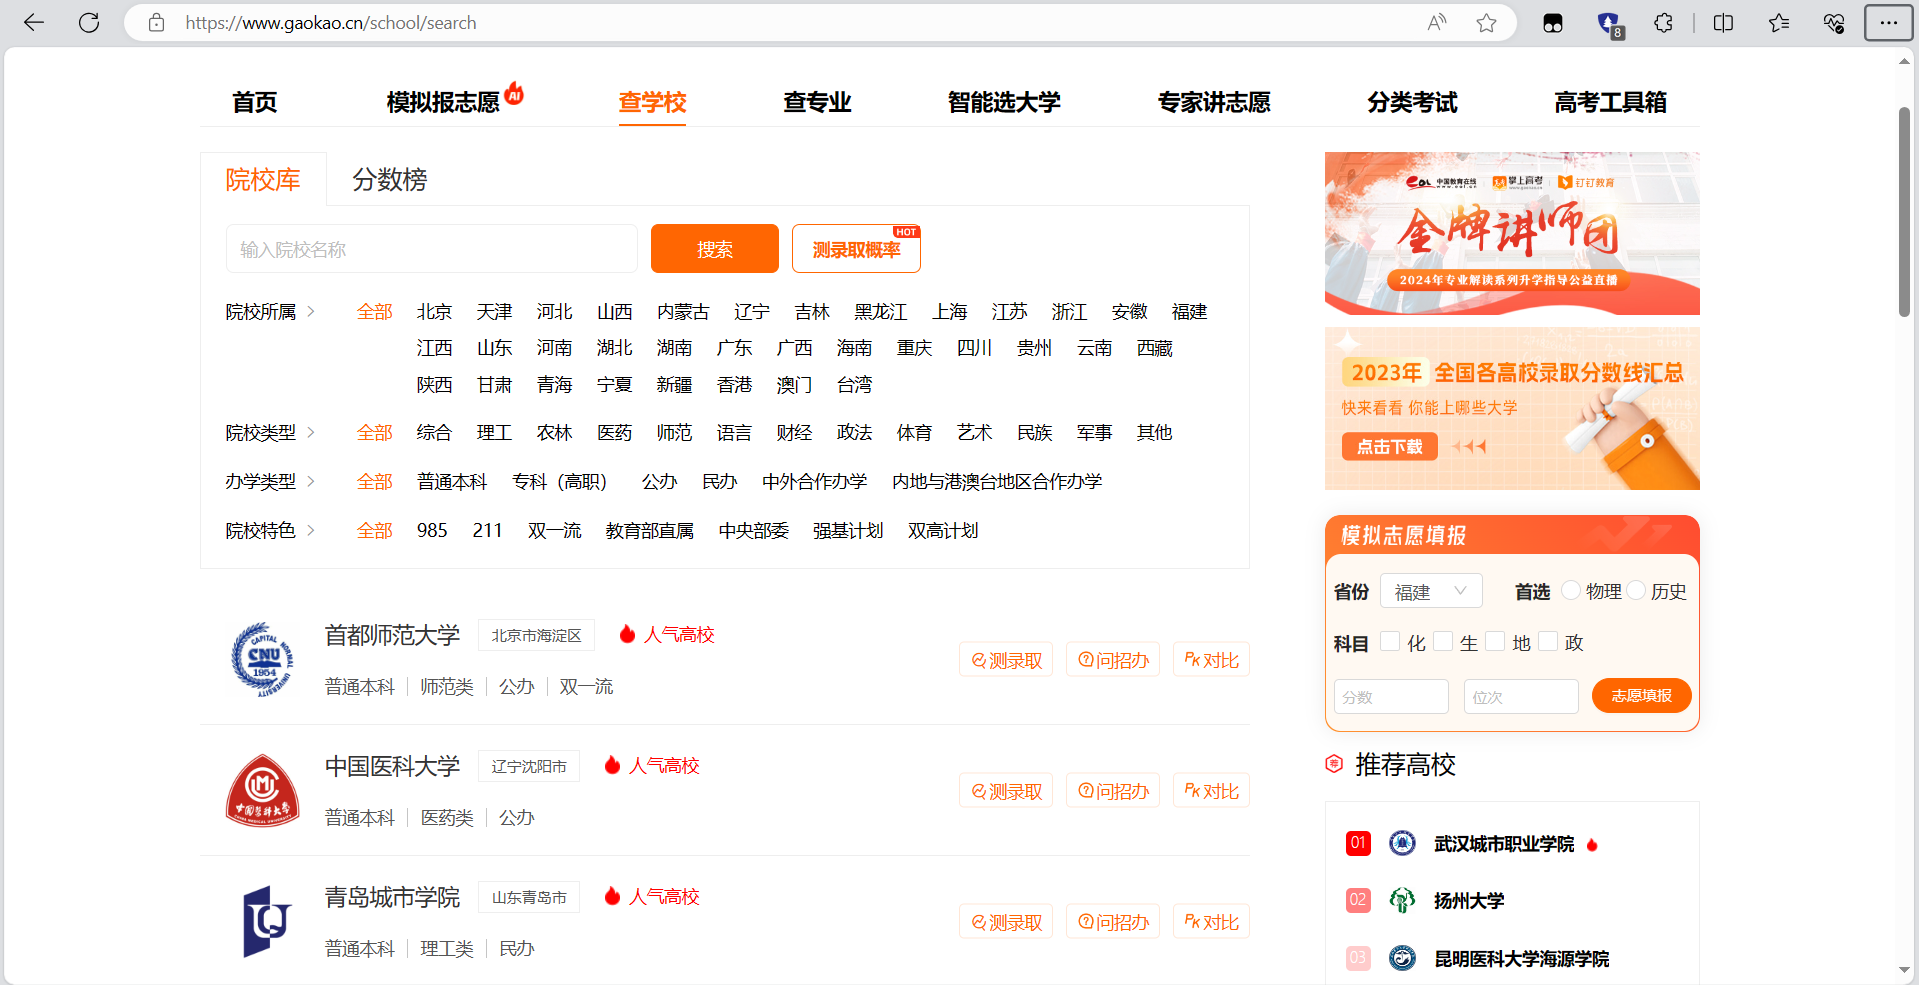Click the 分数 input field

click(x=1391, y=696)
